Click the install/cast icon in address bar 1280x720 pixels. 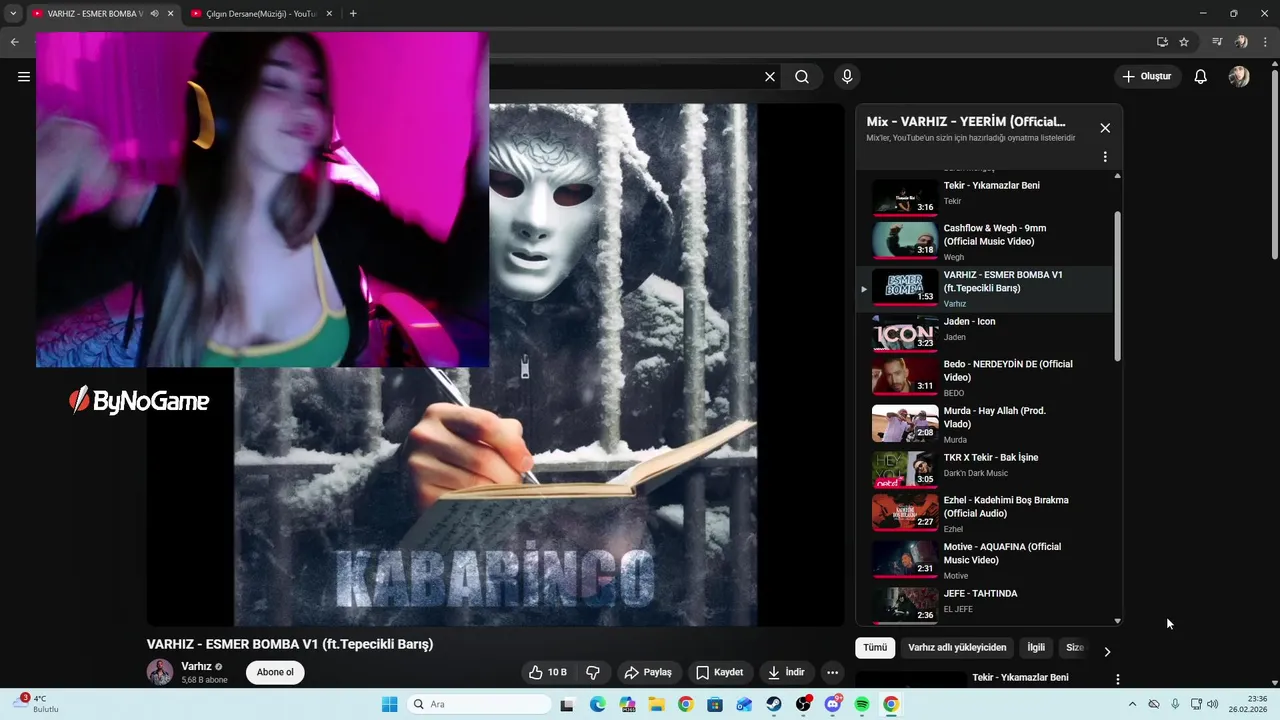coord(1162,42)
